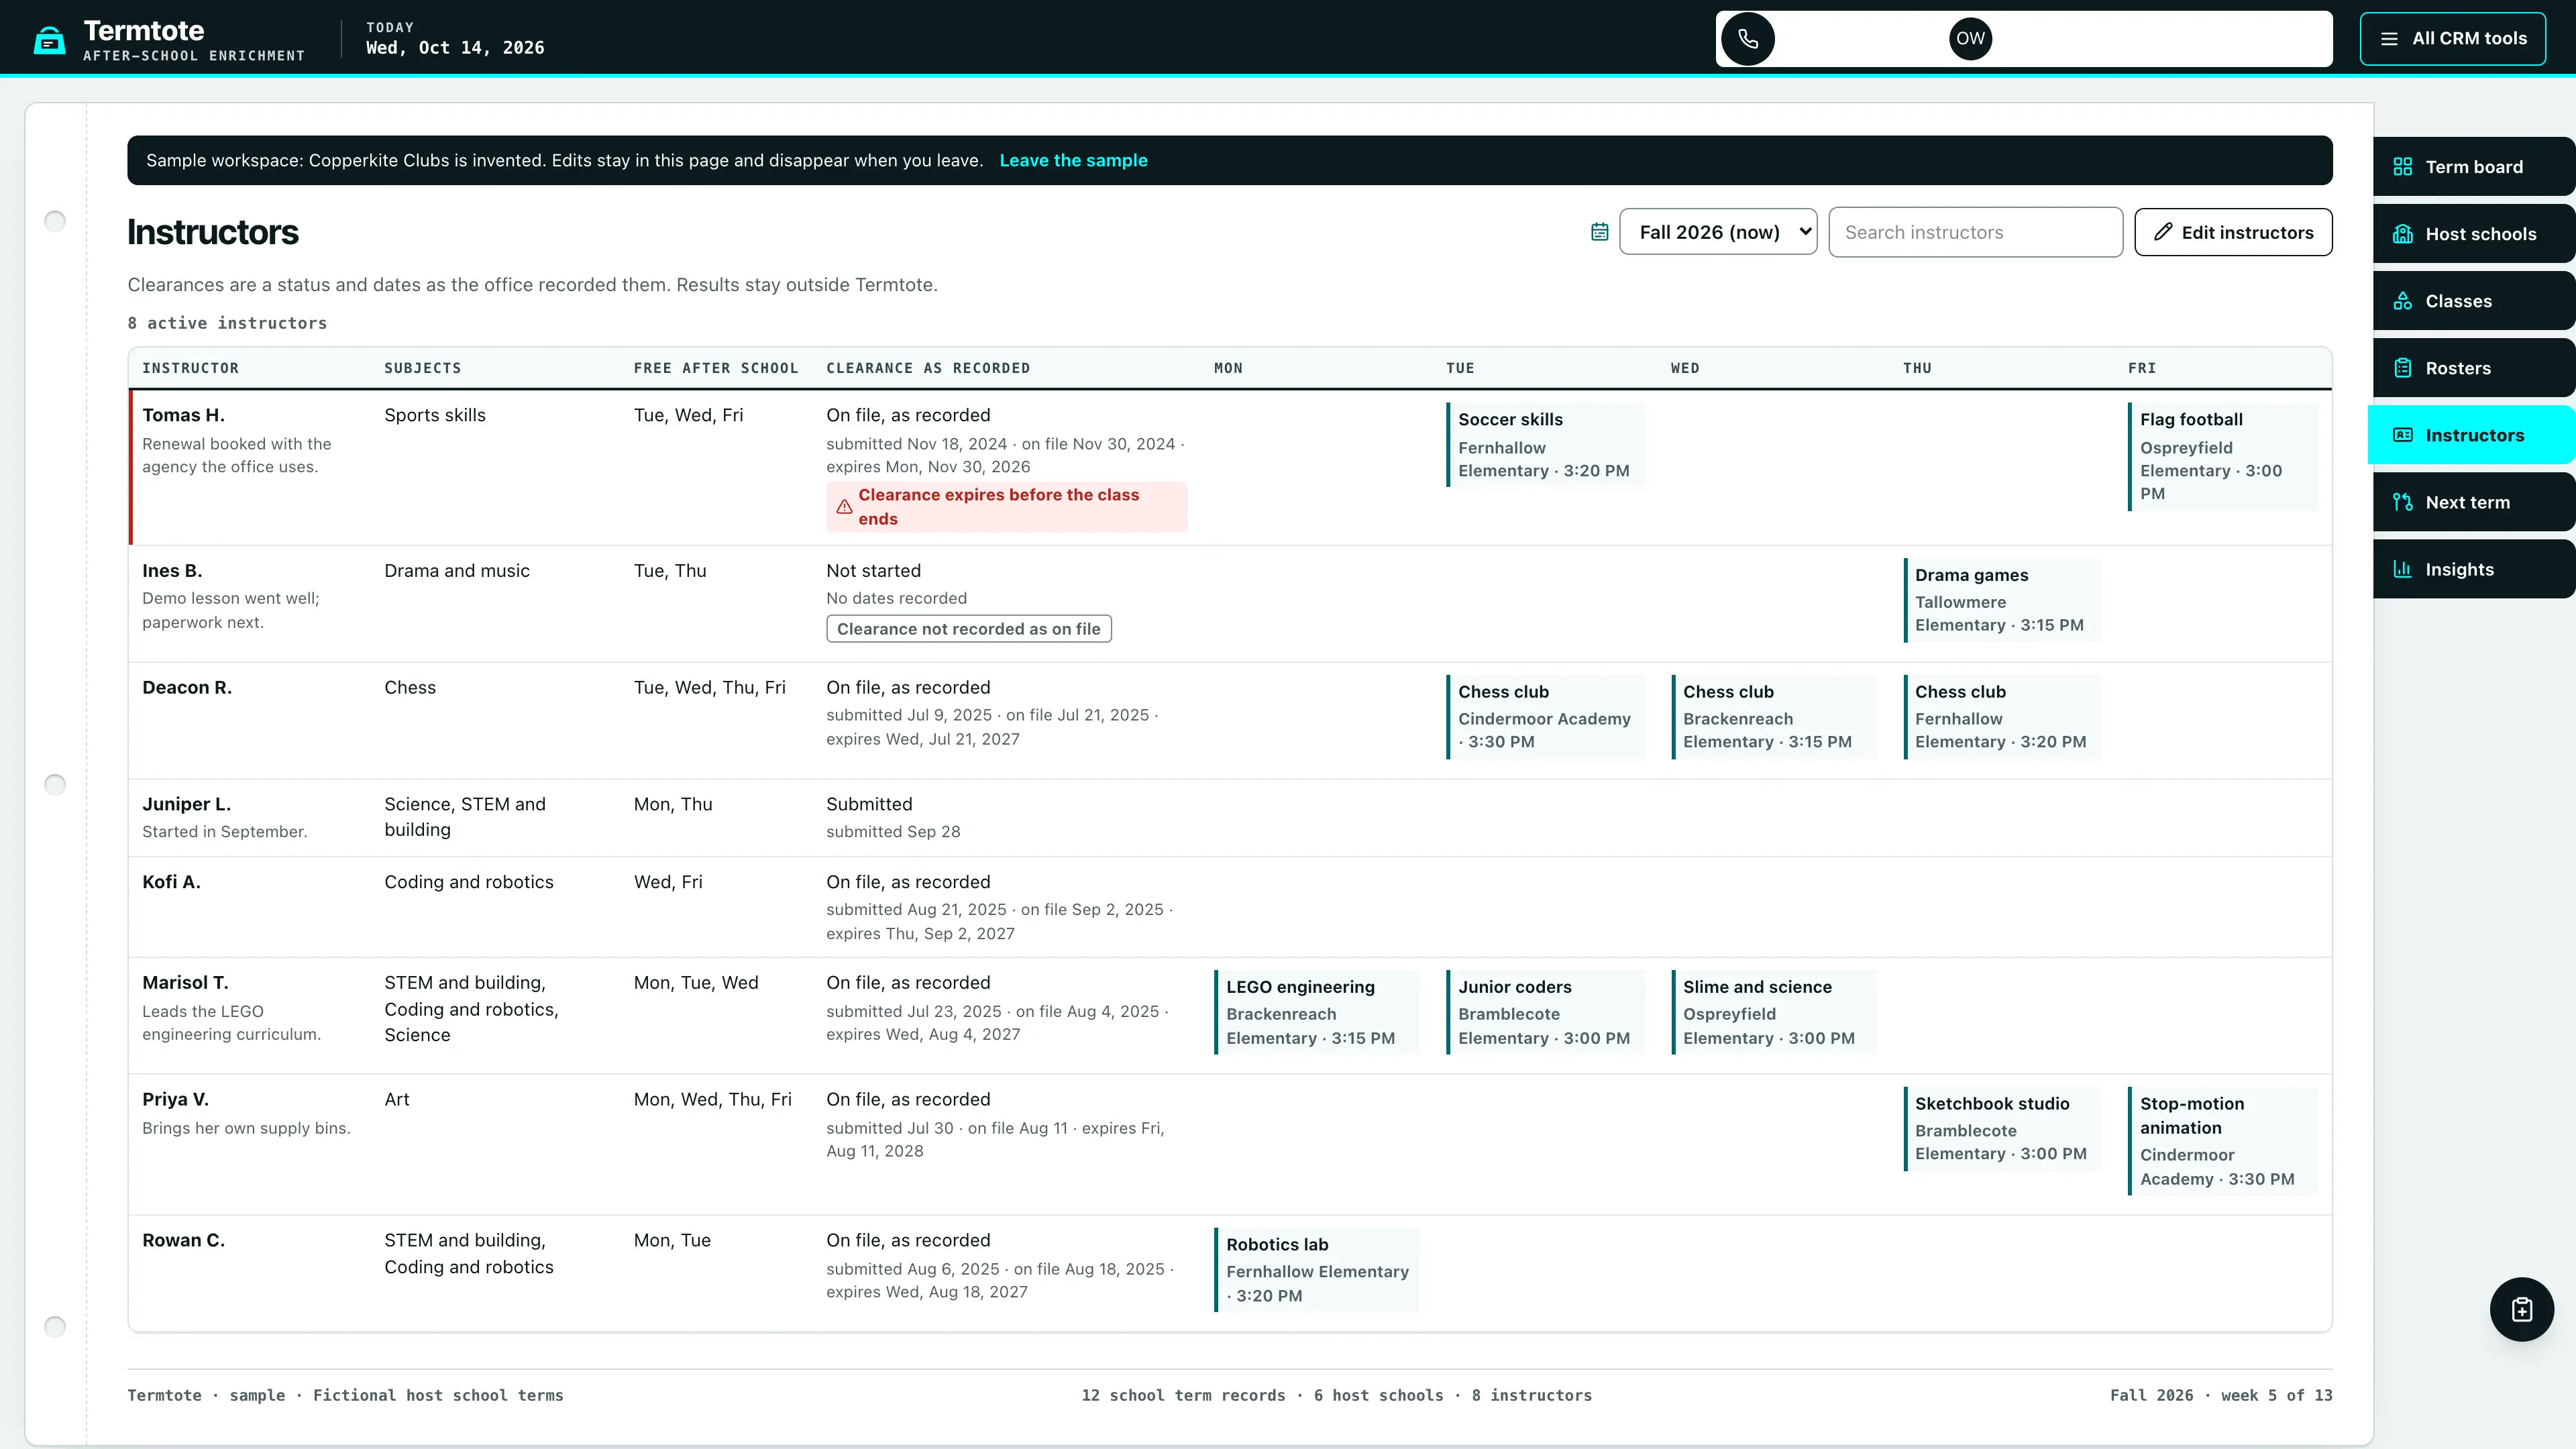This screenshot has width=2576, height=1449.
Task: Open Rosters page
Action: (x=2474, y=368)
